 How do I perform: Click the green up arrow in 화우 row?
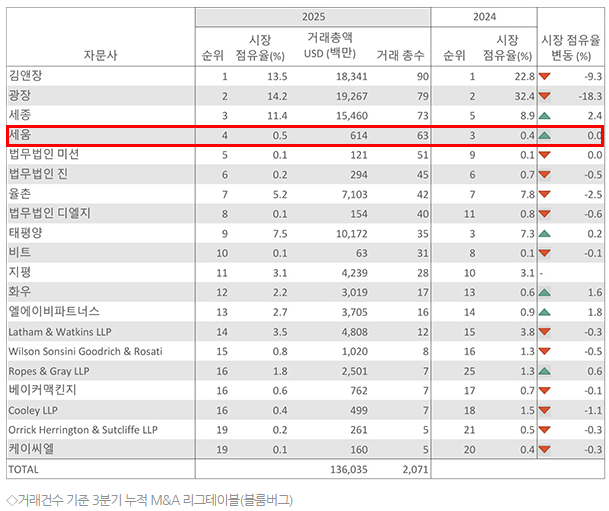tap(545, 292)
